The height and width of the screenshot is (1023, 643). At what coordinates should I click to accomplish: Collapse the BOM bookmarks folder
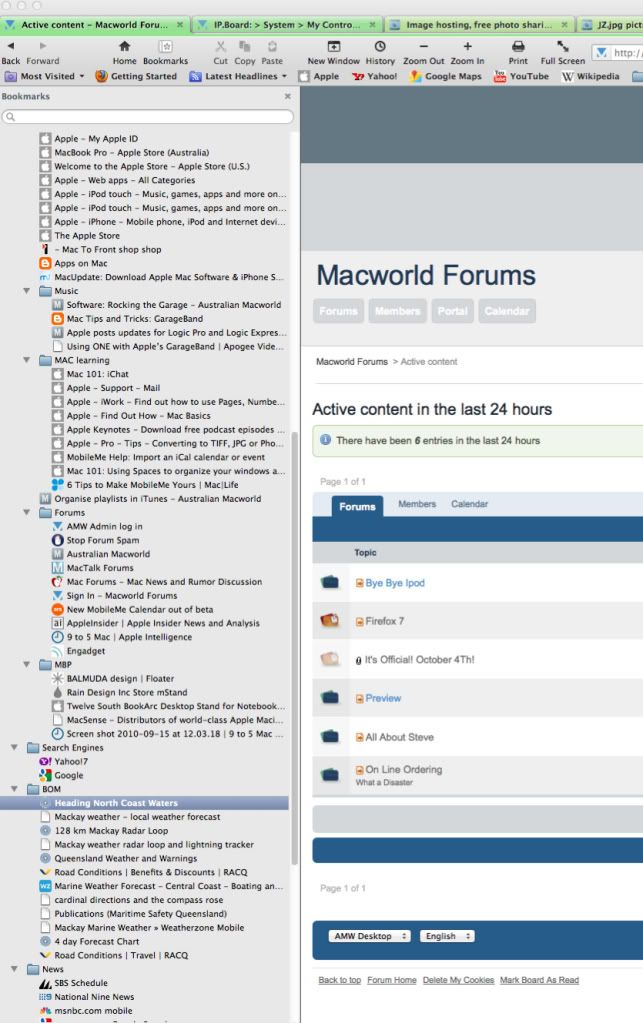click(14, 789)
